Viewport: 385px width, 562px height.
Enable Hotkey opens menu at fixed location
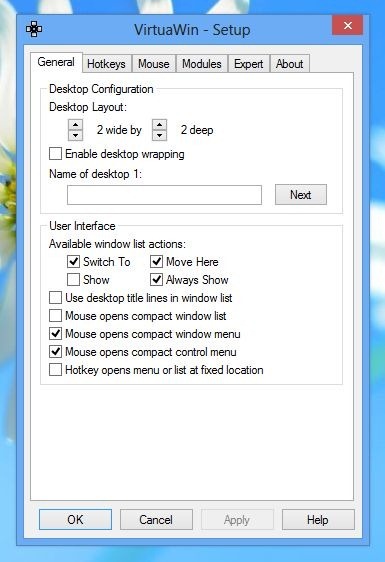click(56, 370)
